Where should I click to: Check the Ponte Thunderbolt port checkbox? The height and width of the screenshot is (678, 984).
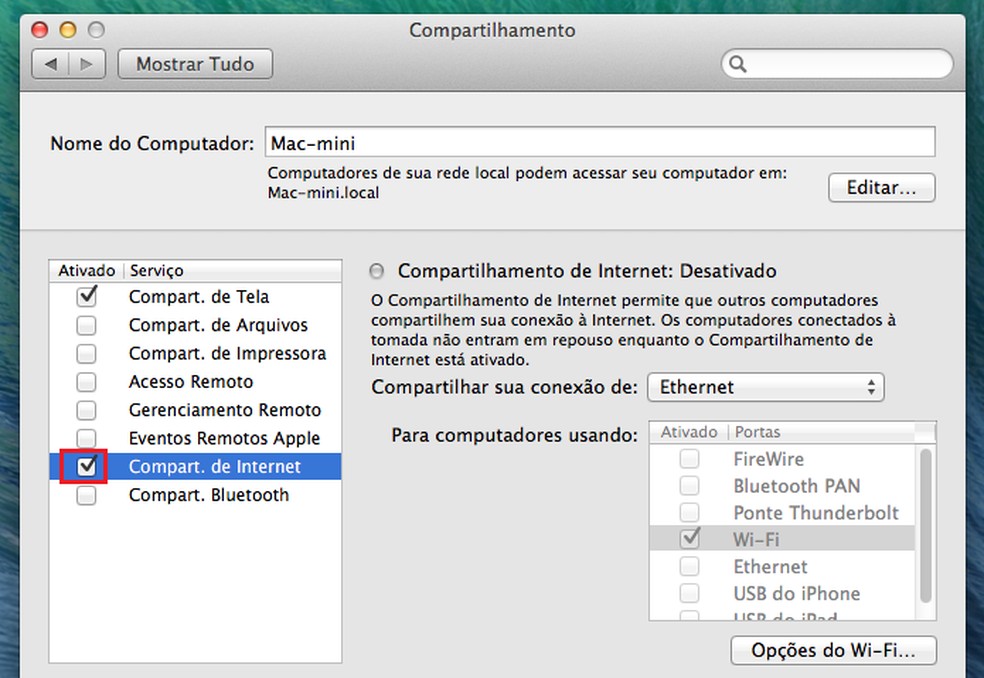(690, 512)
